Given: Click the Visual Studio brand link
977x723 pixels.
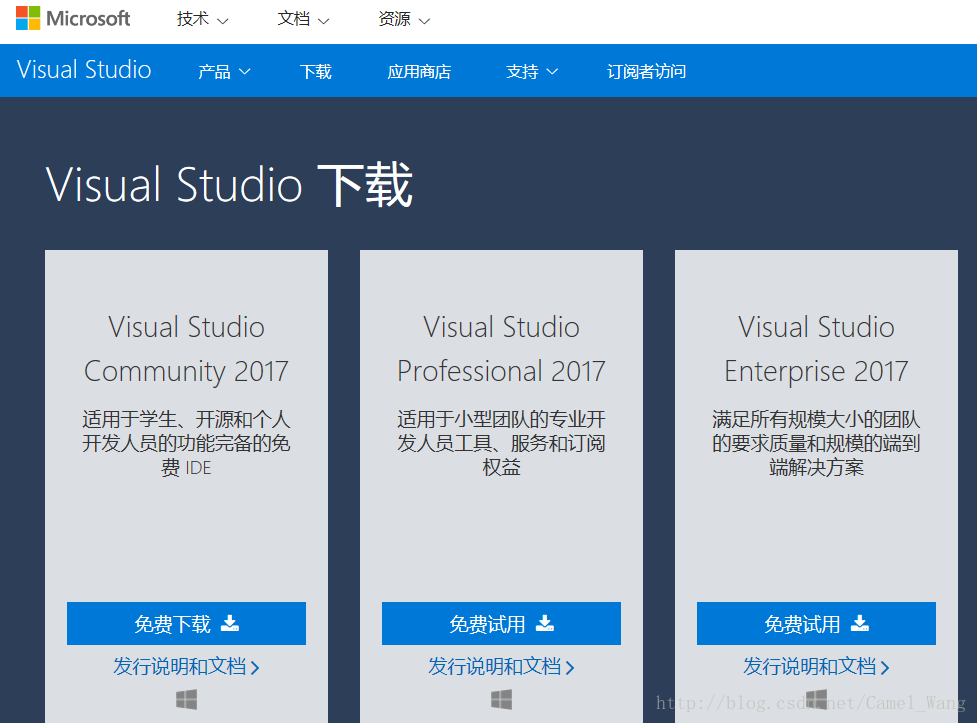Looking at the screenshot, I should tap(84, 70).
